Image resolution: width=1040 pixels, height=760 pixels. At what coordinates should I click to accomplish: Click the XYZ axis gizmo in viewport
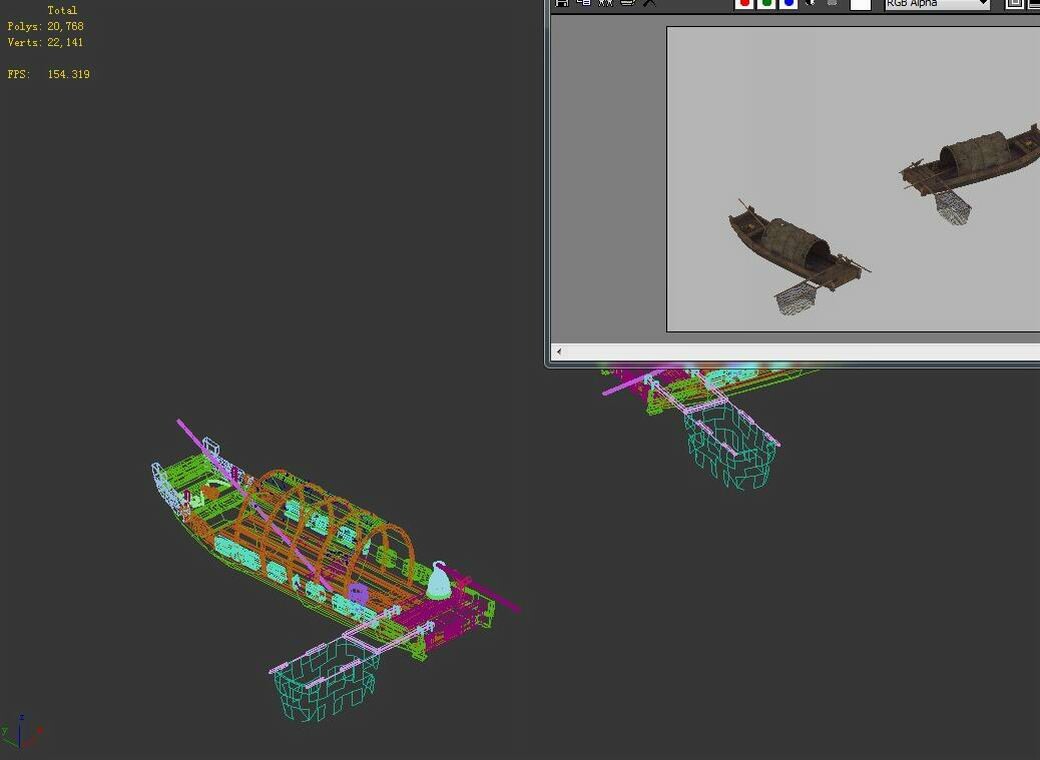pos(21,732)
